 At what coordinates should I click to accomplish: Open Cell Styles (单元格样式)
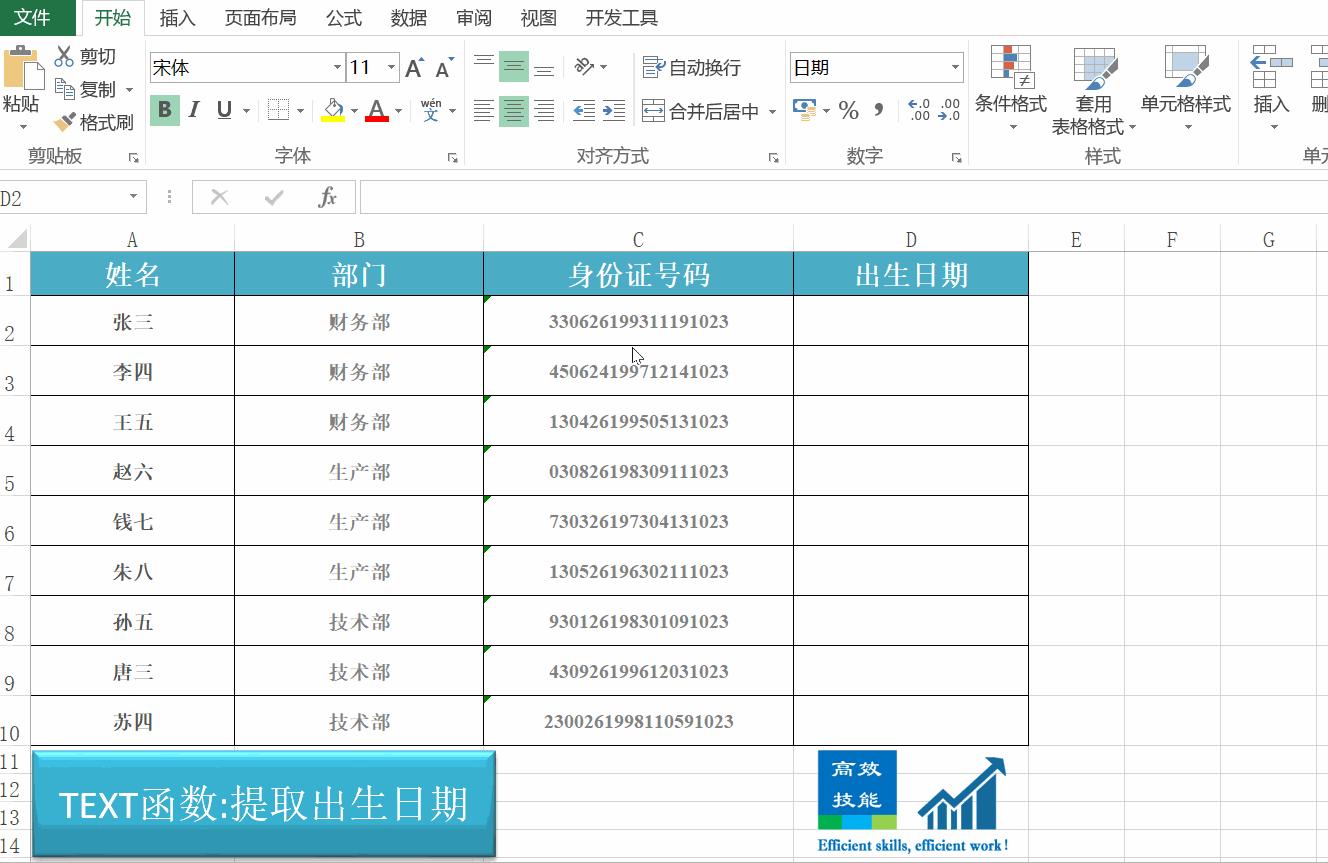point(1185,90)
